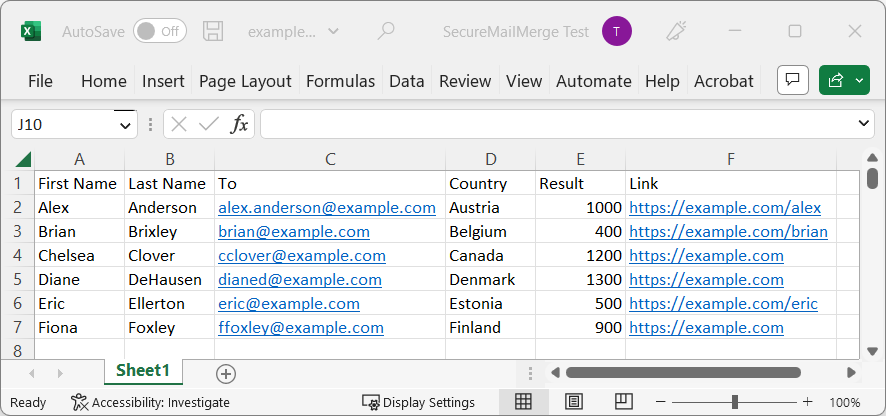Click the insert function fx icon
The width and height of the screenshot is (886, 416).
239,124
